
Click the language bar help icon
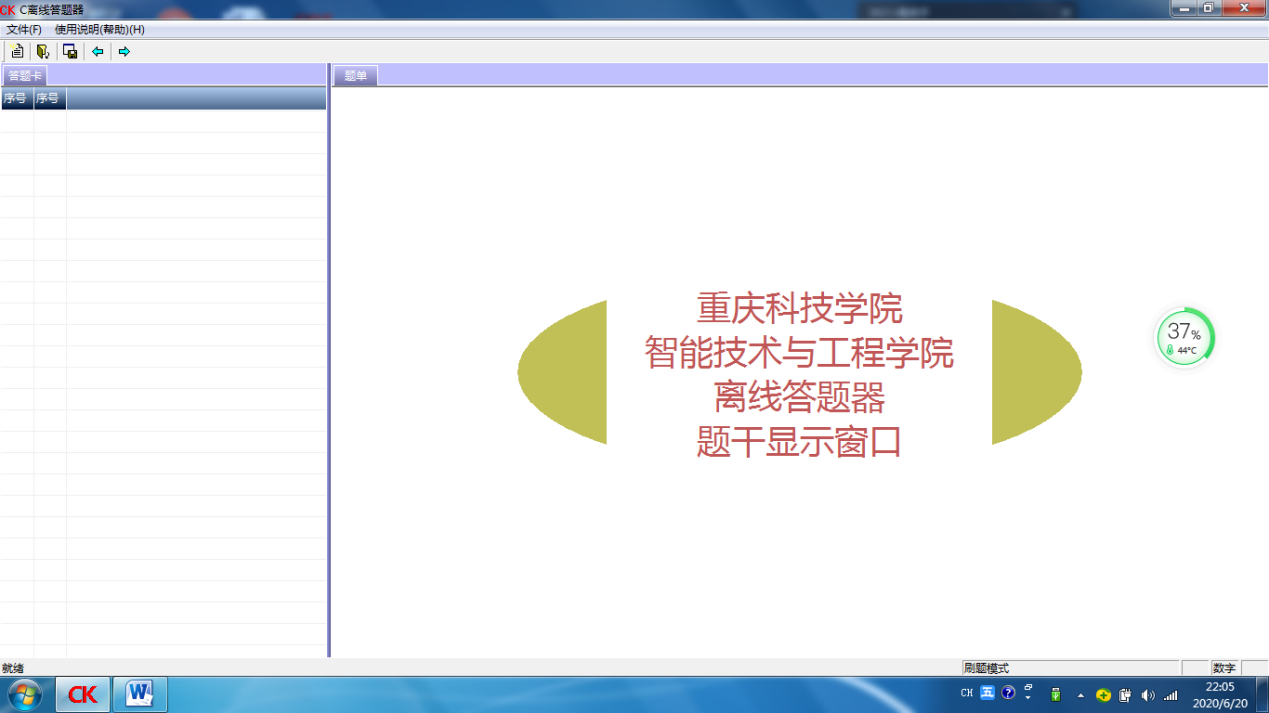(x=1008, y=692)
